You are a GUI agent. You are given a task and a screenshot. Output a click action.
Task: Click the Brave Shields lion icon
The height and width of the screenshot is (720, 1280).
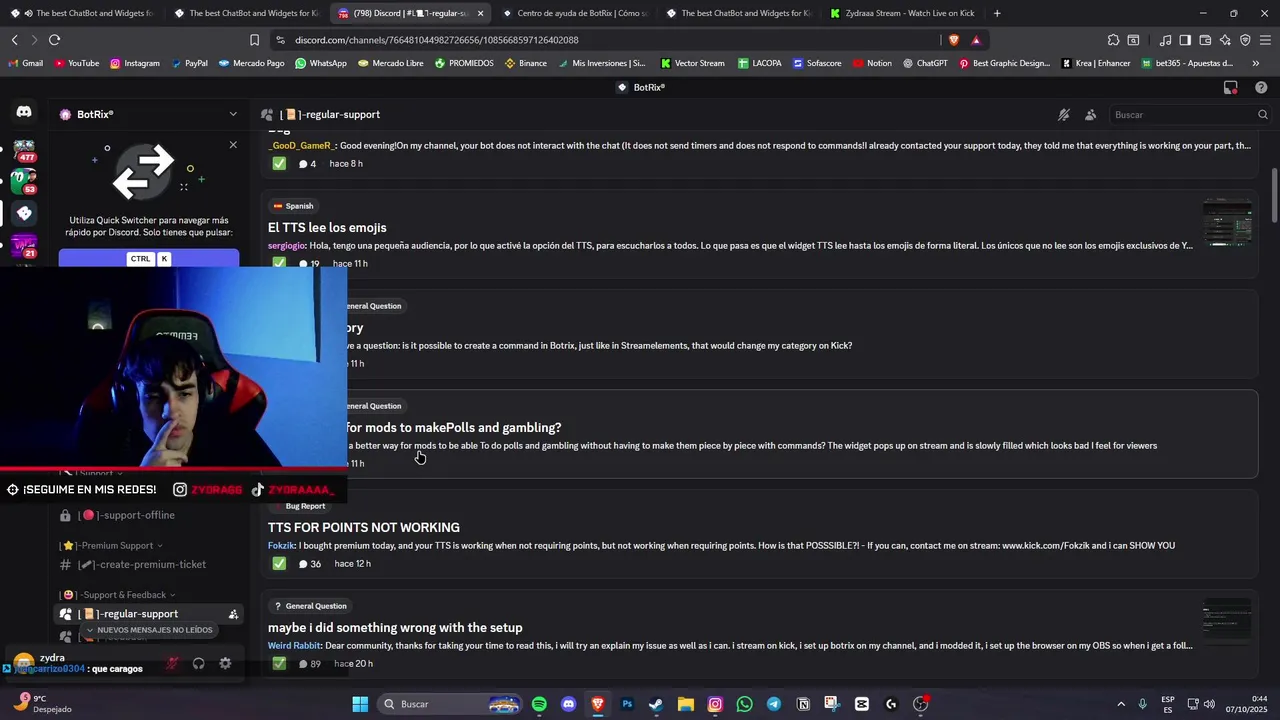953,40
